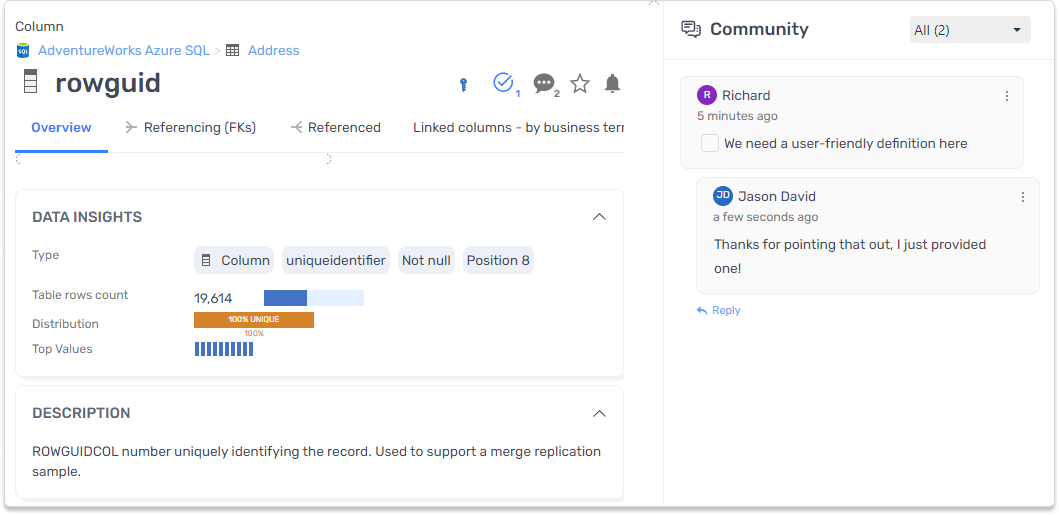This screenshot has height=515, width=1059.
Task: Click the notification bell icon
Action: (x=613, y=84)
